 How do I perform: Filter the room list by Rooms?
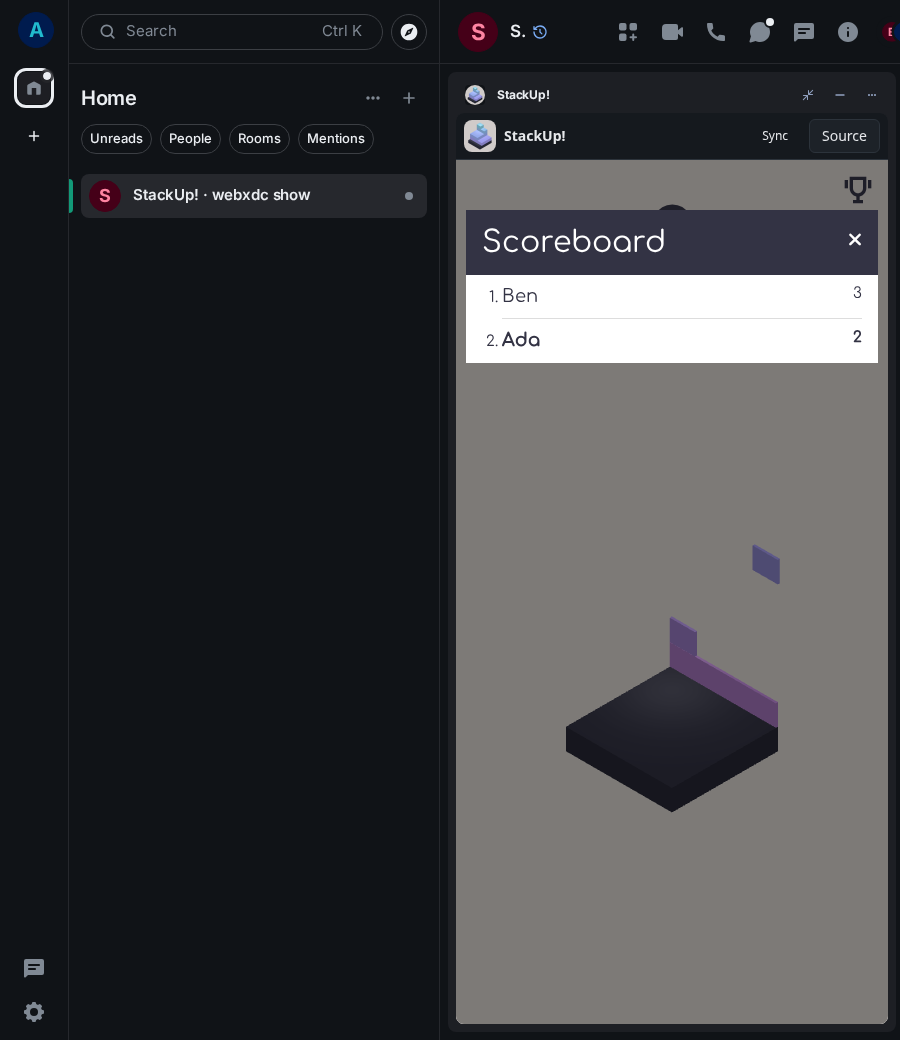coord(259,139)
